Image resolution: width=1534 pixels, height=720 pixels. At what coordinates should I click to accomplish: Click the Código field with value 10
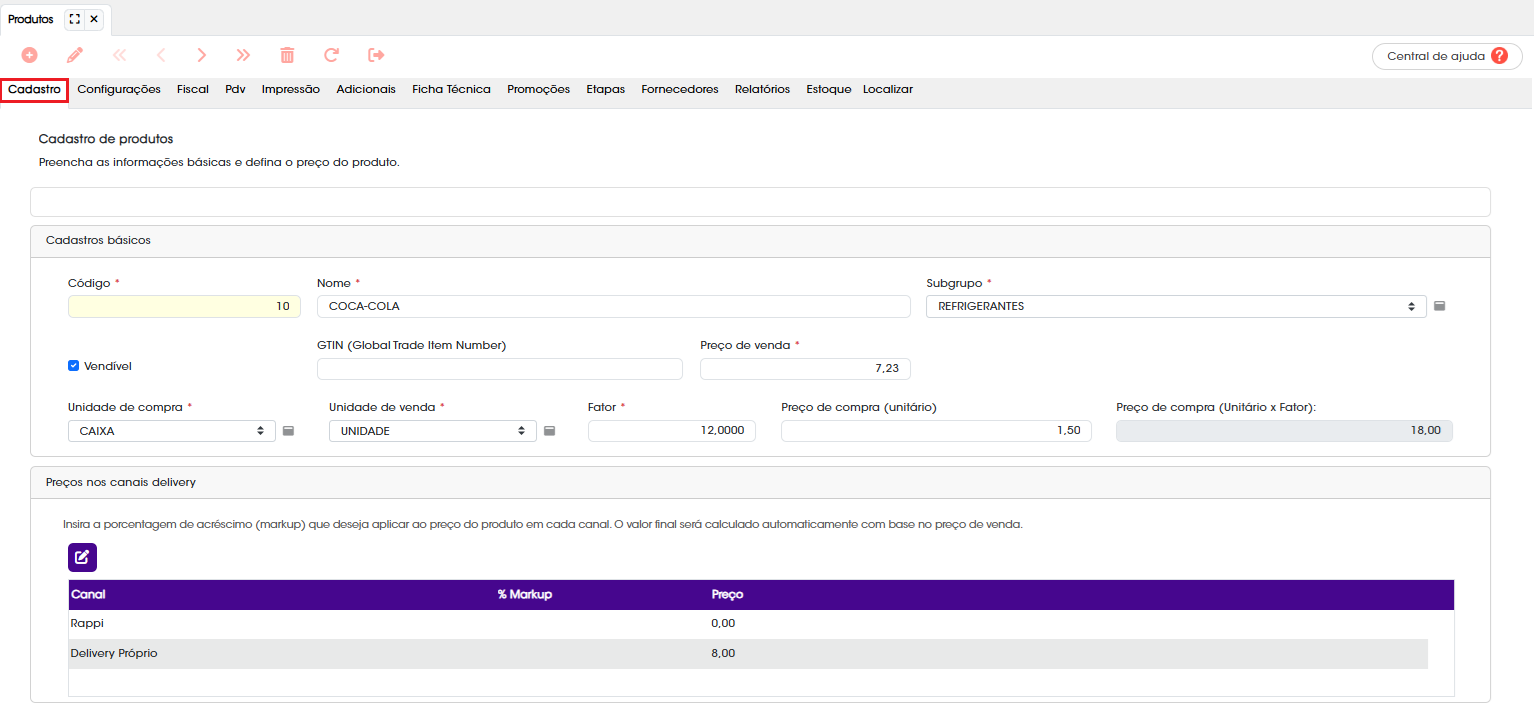184,306
